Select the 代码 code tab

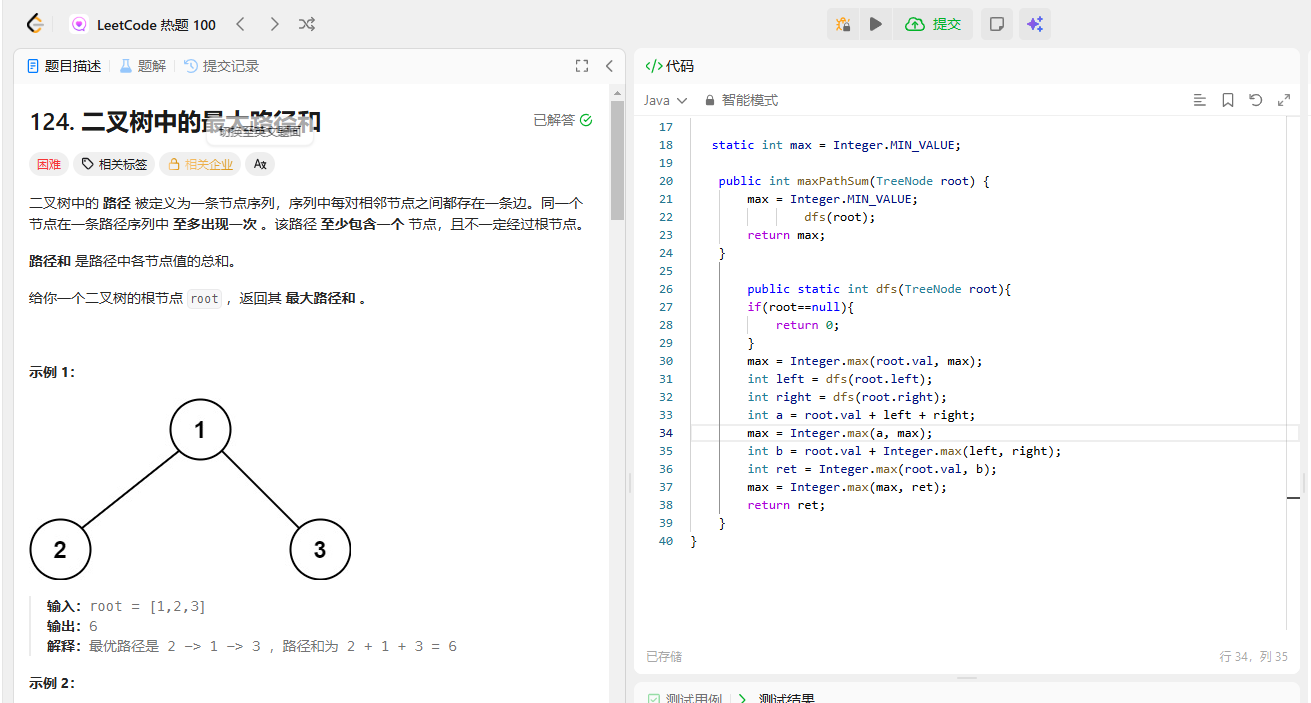tap(669, 66)
